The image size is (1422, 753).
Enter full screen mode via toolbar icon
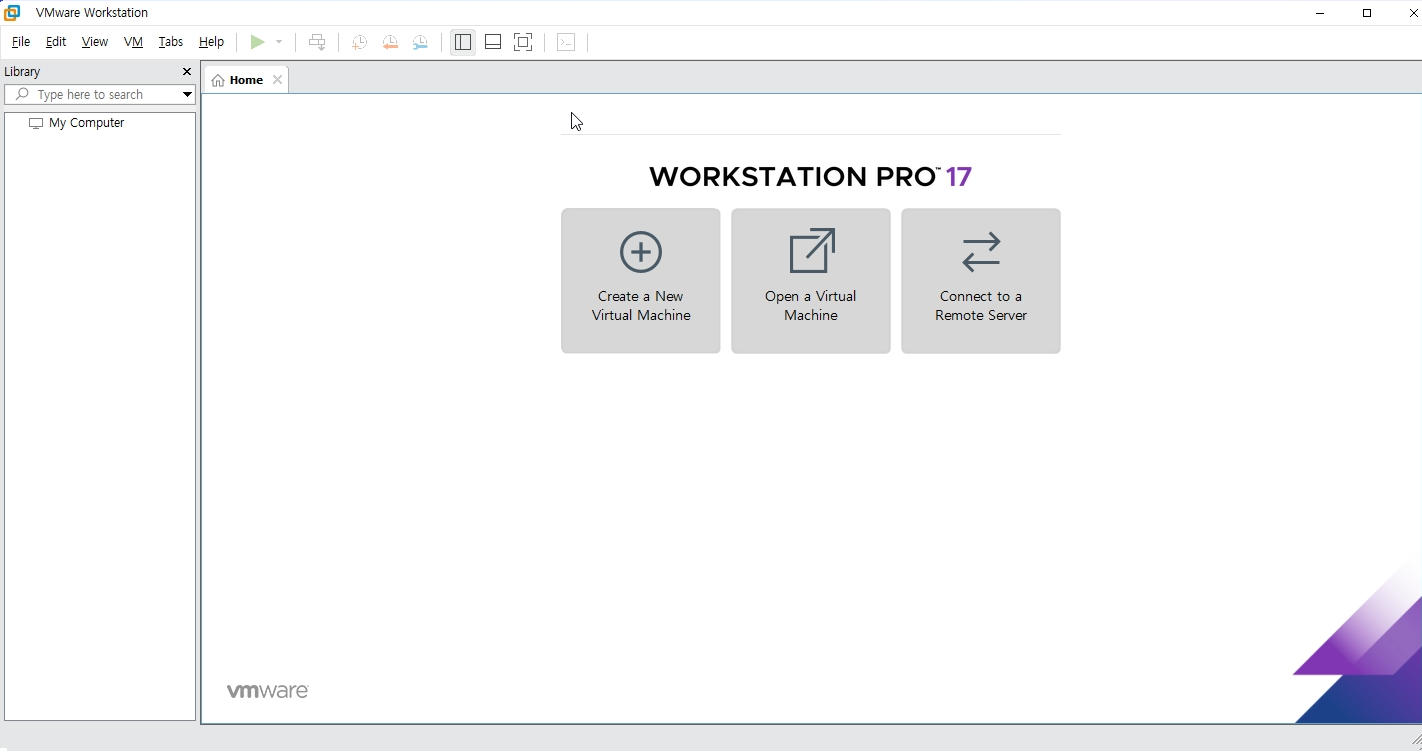click(x=523, y=42)
